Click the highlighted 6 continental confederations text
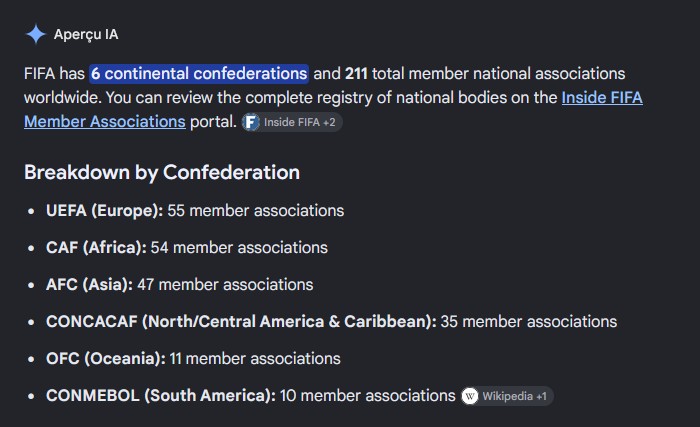Screen dimensions: 700x427 (199, 73)
